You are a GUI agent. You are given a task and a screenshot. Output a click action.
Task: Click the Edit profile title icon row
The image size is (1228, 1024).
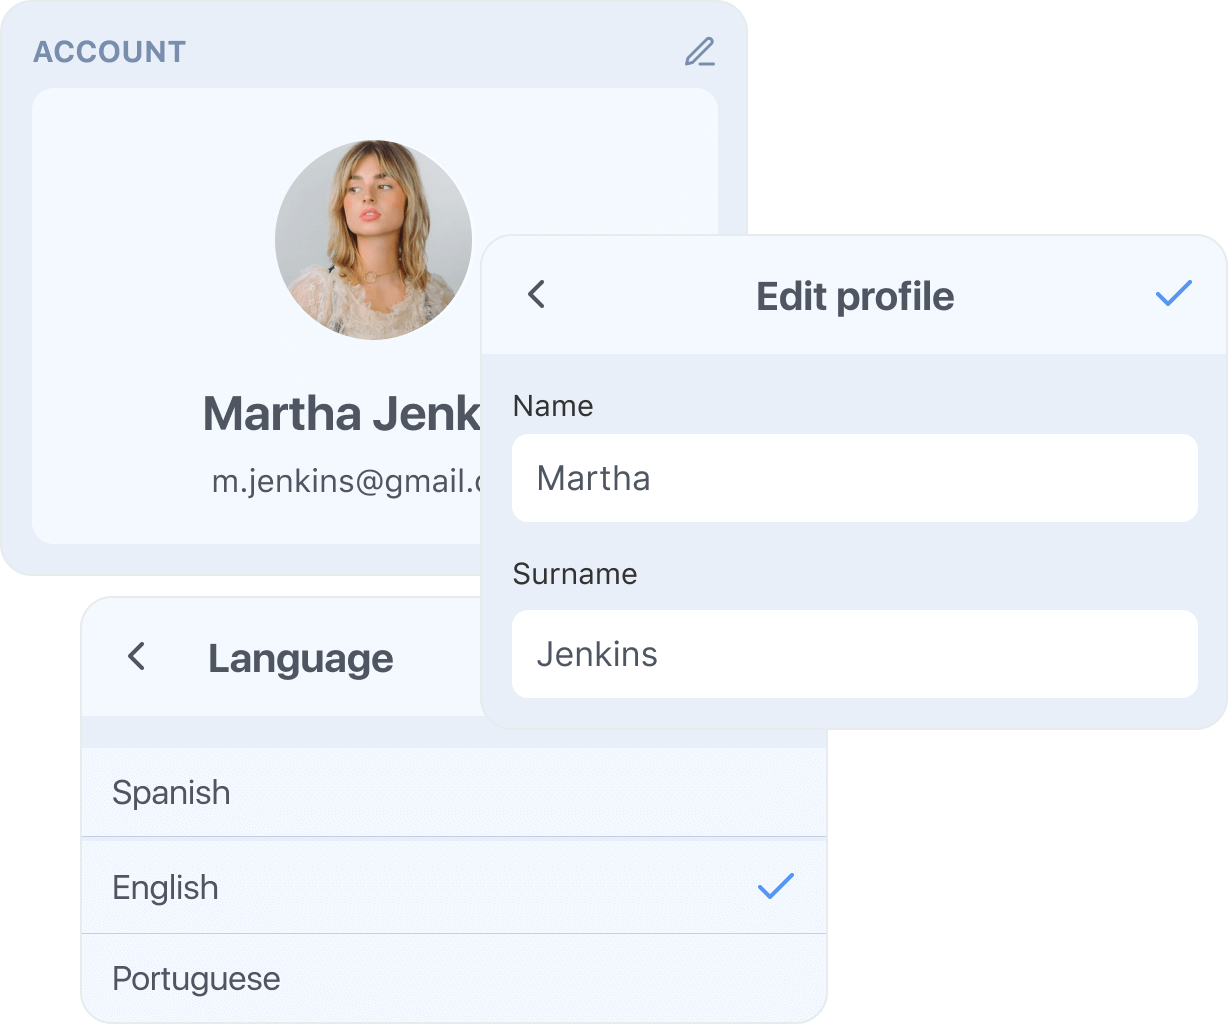tap(855, 296)
